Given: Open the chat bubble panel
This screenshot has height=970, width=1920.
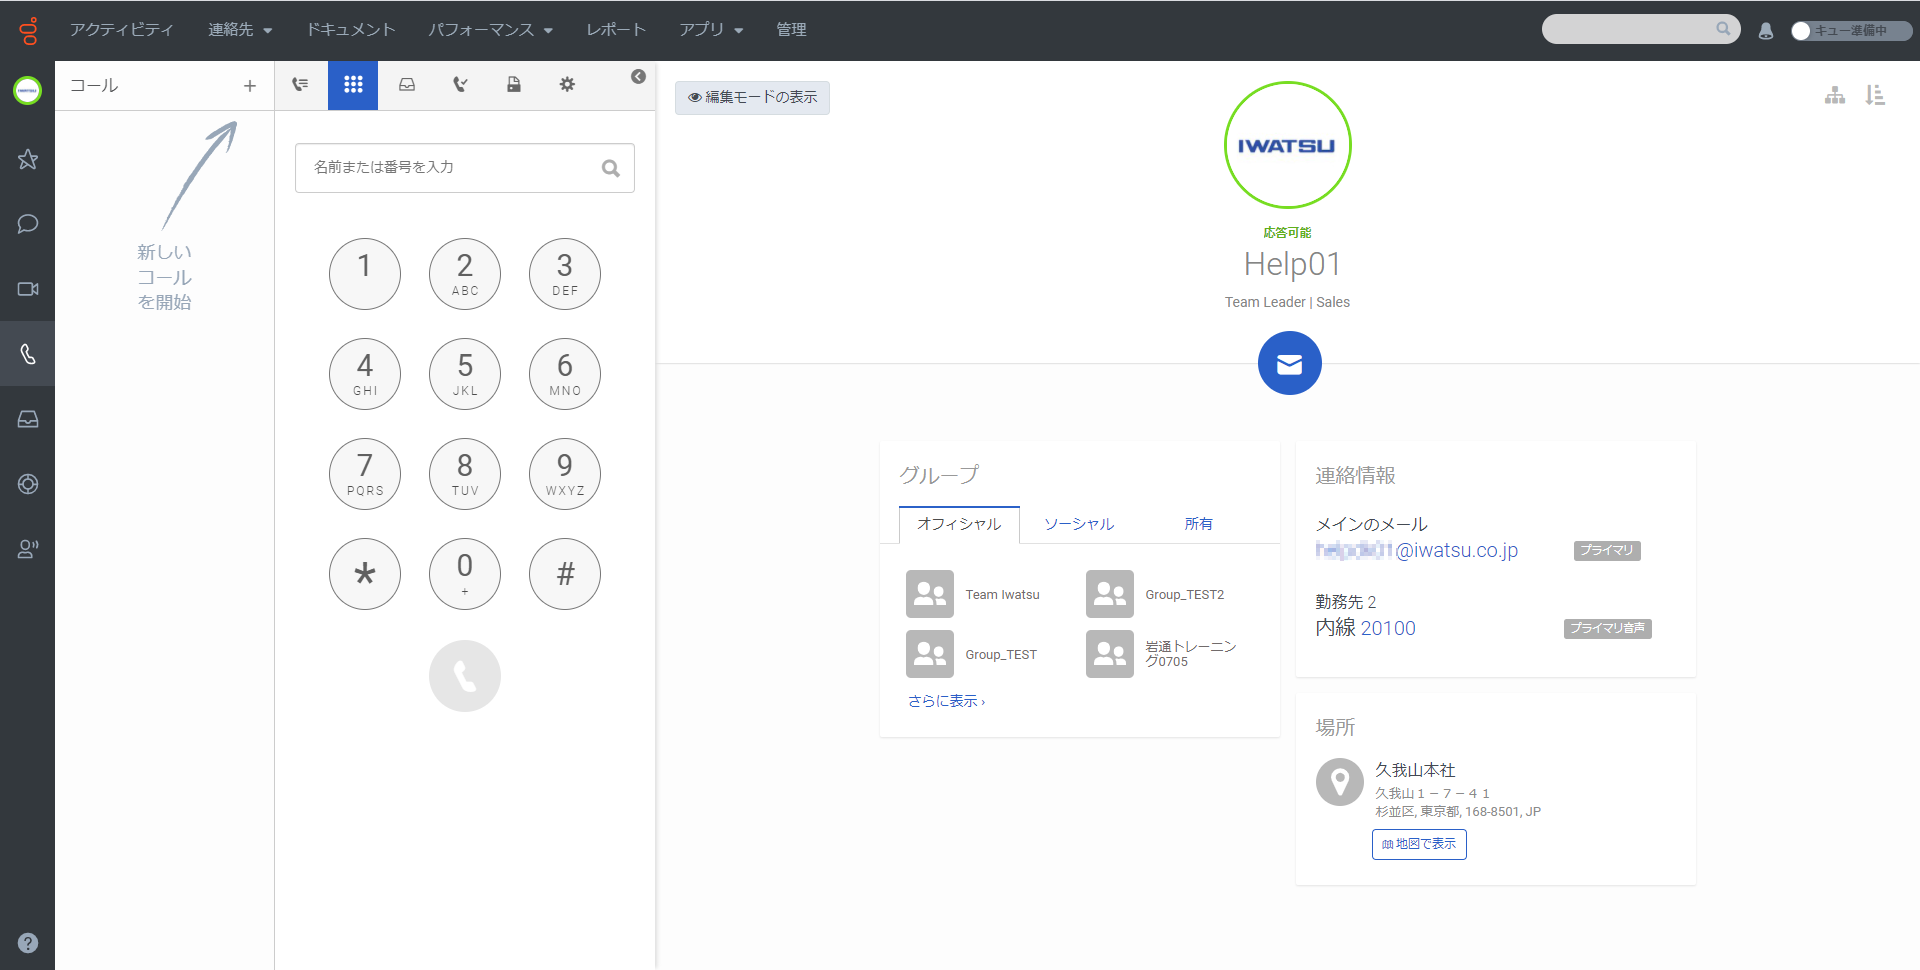Looking at the screenshot, I should coord(28,224).
